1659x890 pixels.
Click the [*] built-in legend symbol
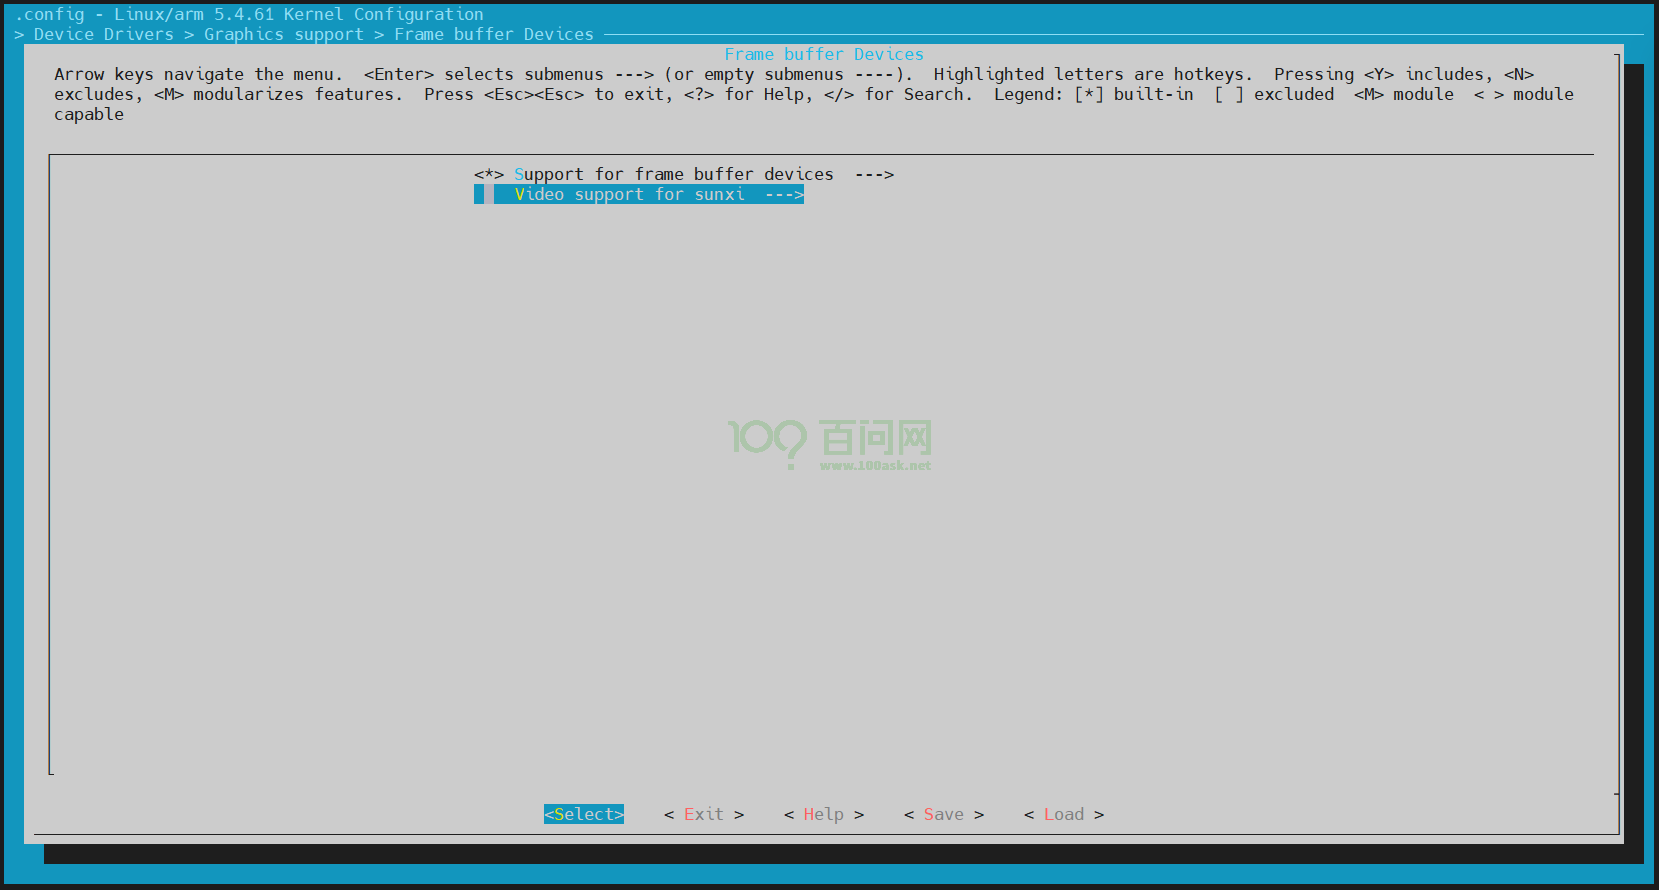[x=1088, y=94]
